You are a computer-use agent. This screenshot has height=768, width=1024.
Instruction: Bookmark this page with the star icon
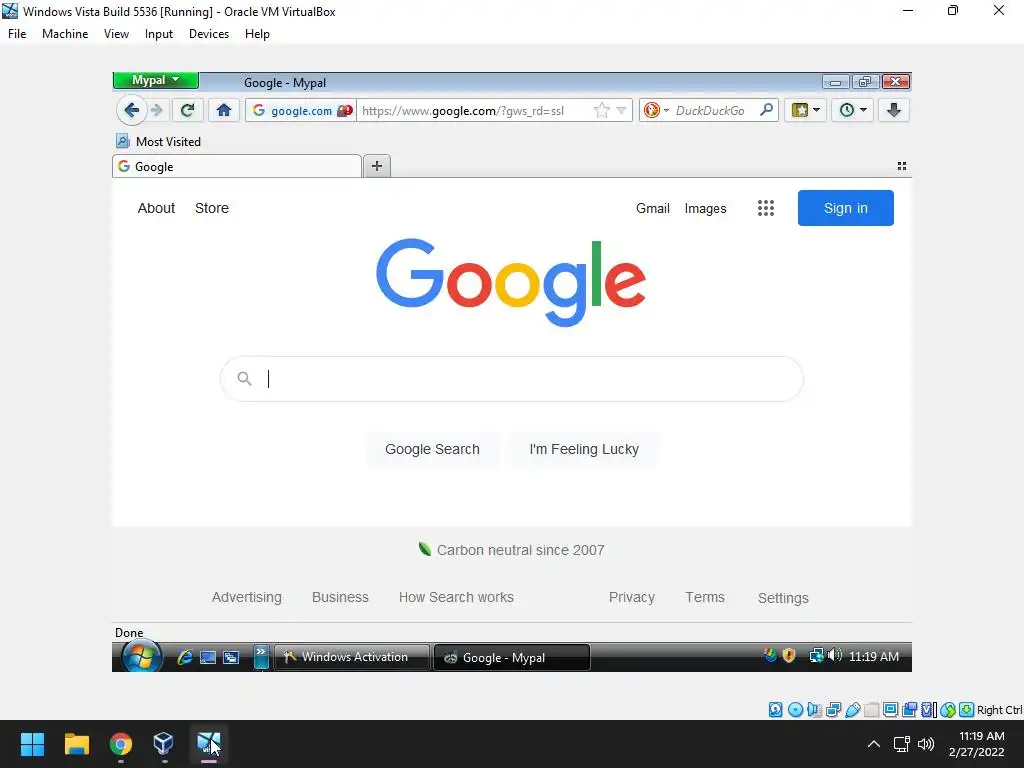tap(601, 110)
